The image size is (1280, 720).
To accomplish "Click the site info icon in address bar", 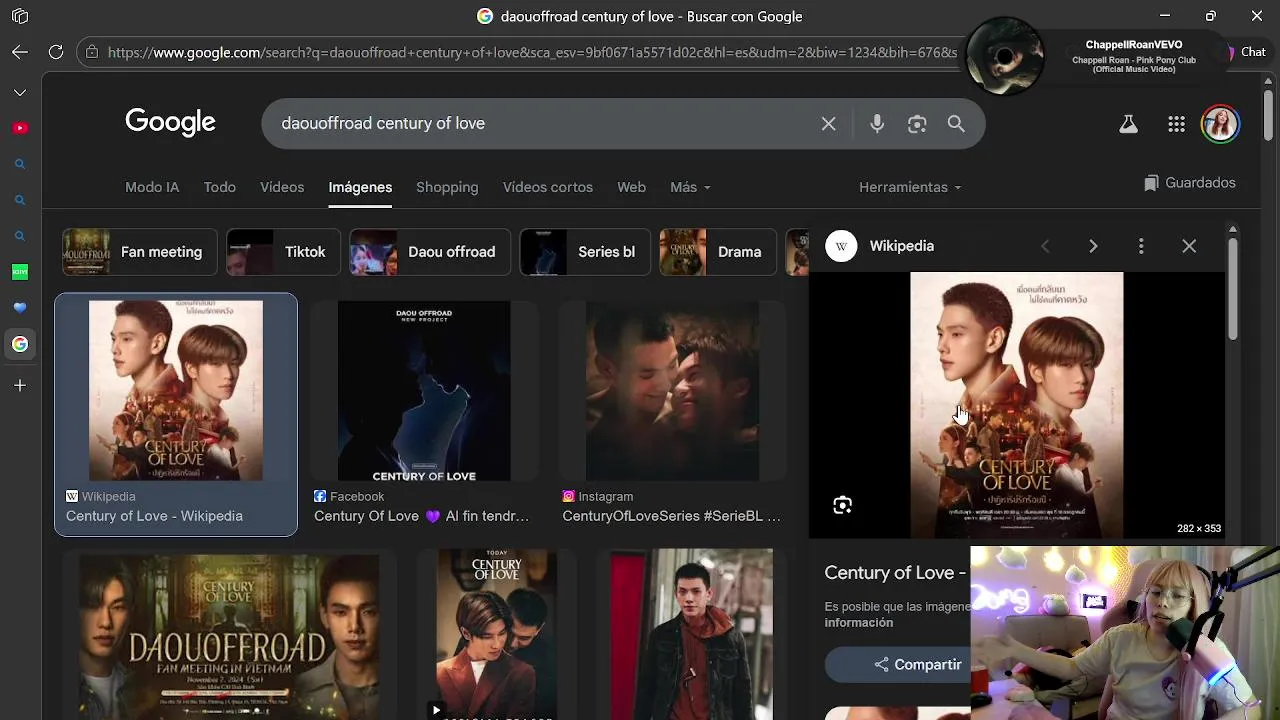I will click(x=92, y=52).
